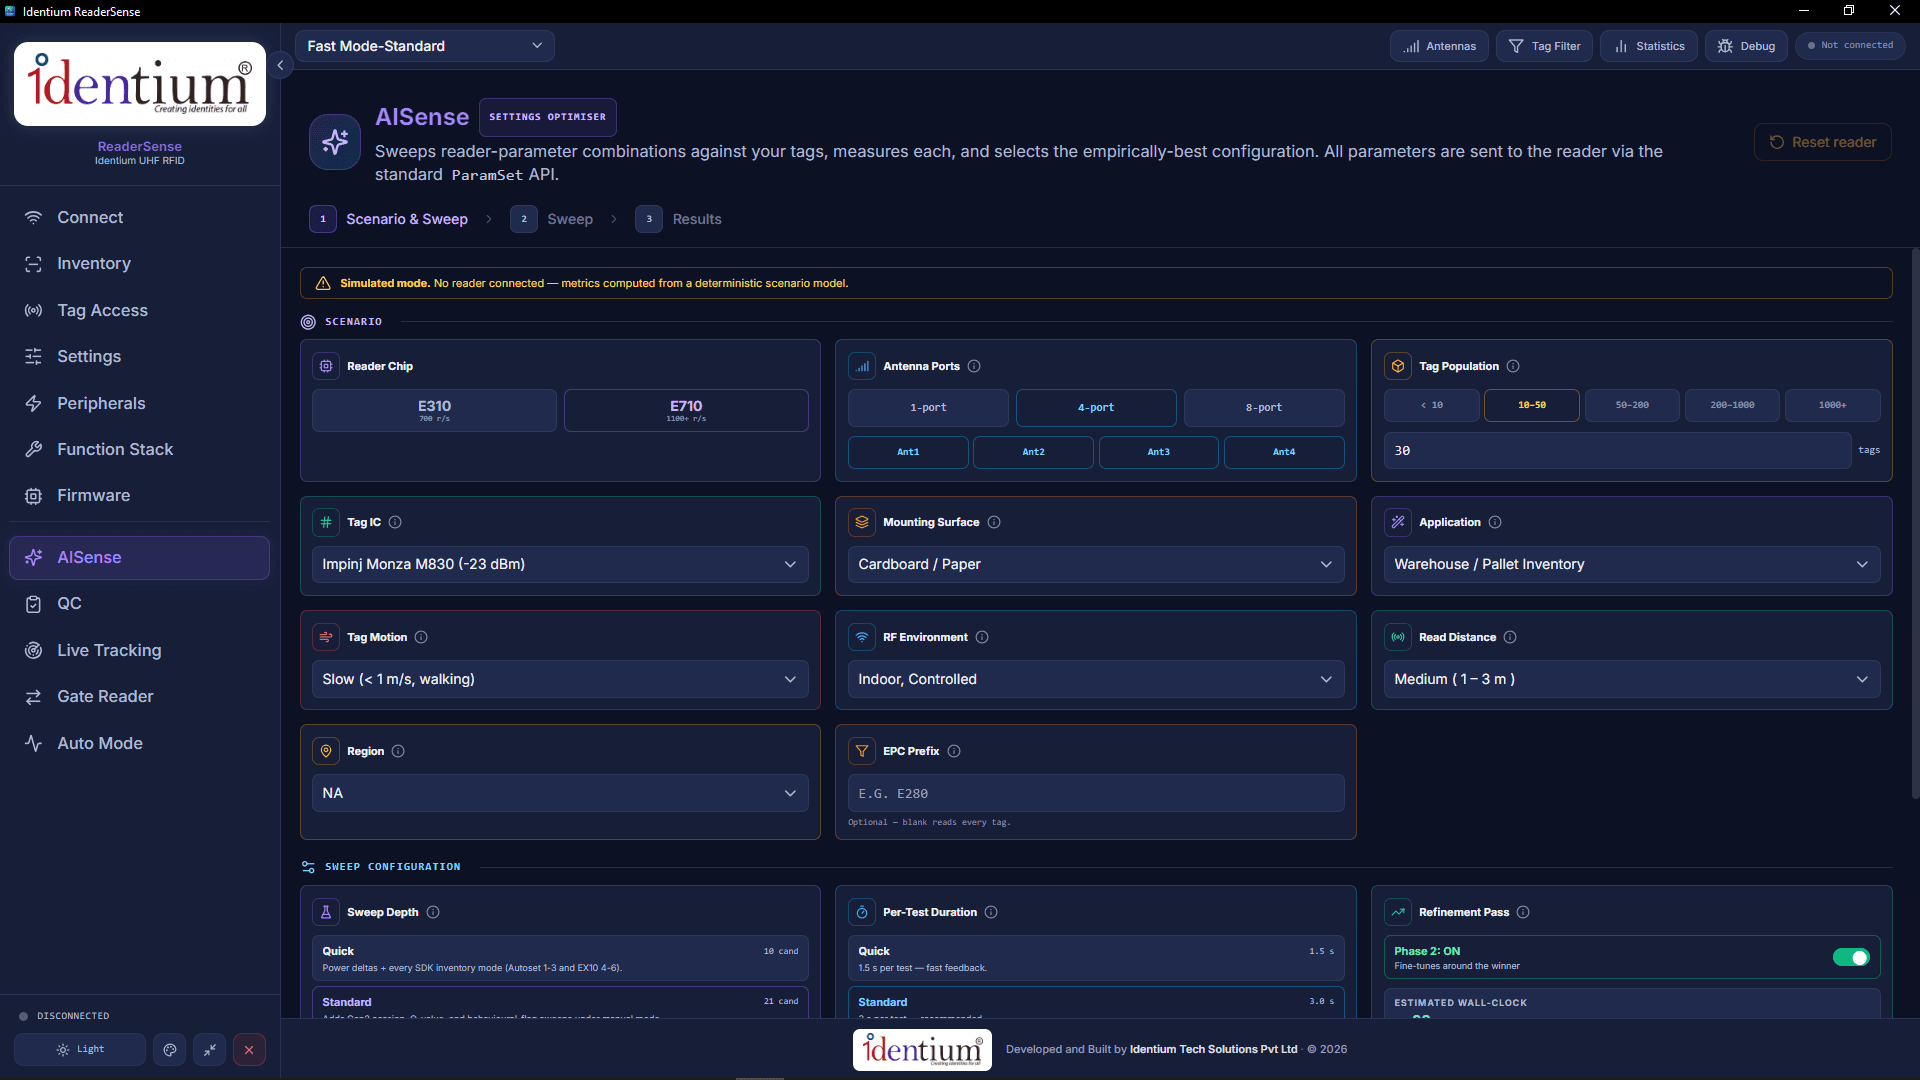1920x1080 pixels.
Task: Click the info icon next to Region
Action: (398, 751)
